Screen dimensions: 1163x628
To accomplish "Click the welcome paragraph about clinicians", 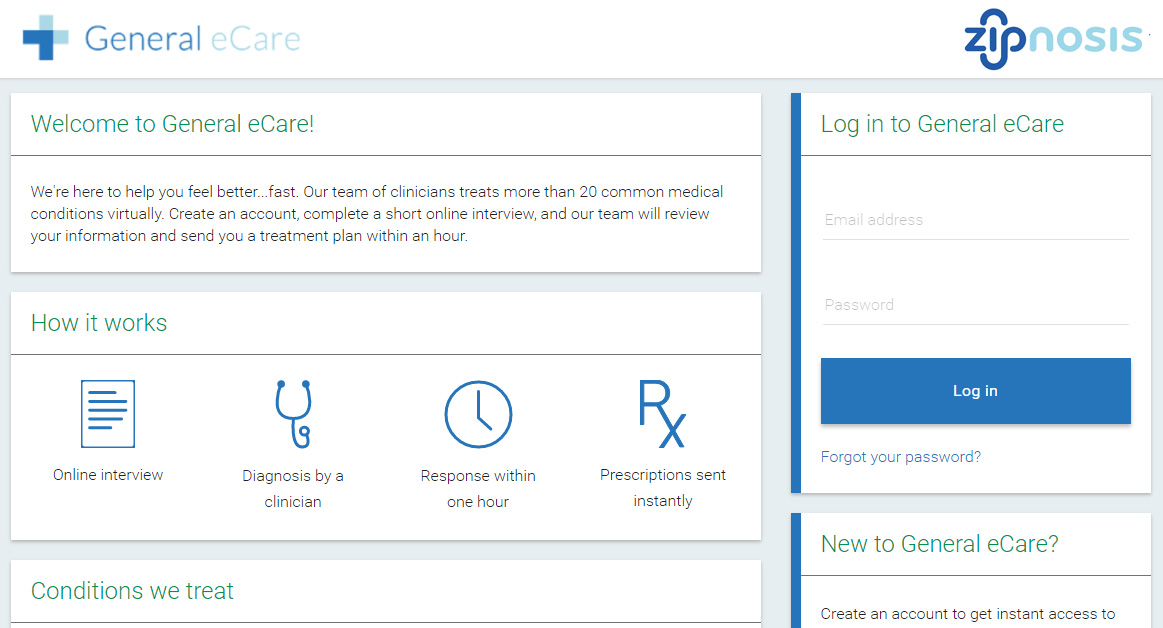I will [x=377, y=214].
